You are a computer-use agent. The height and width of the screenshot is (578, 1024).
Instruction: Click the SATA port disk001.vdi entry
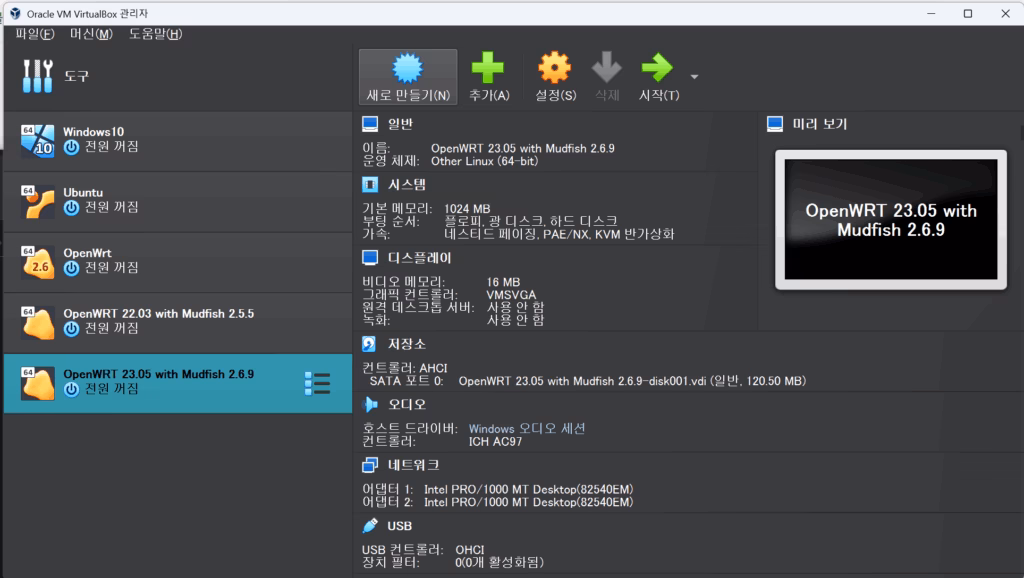[632, 381]
